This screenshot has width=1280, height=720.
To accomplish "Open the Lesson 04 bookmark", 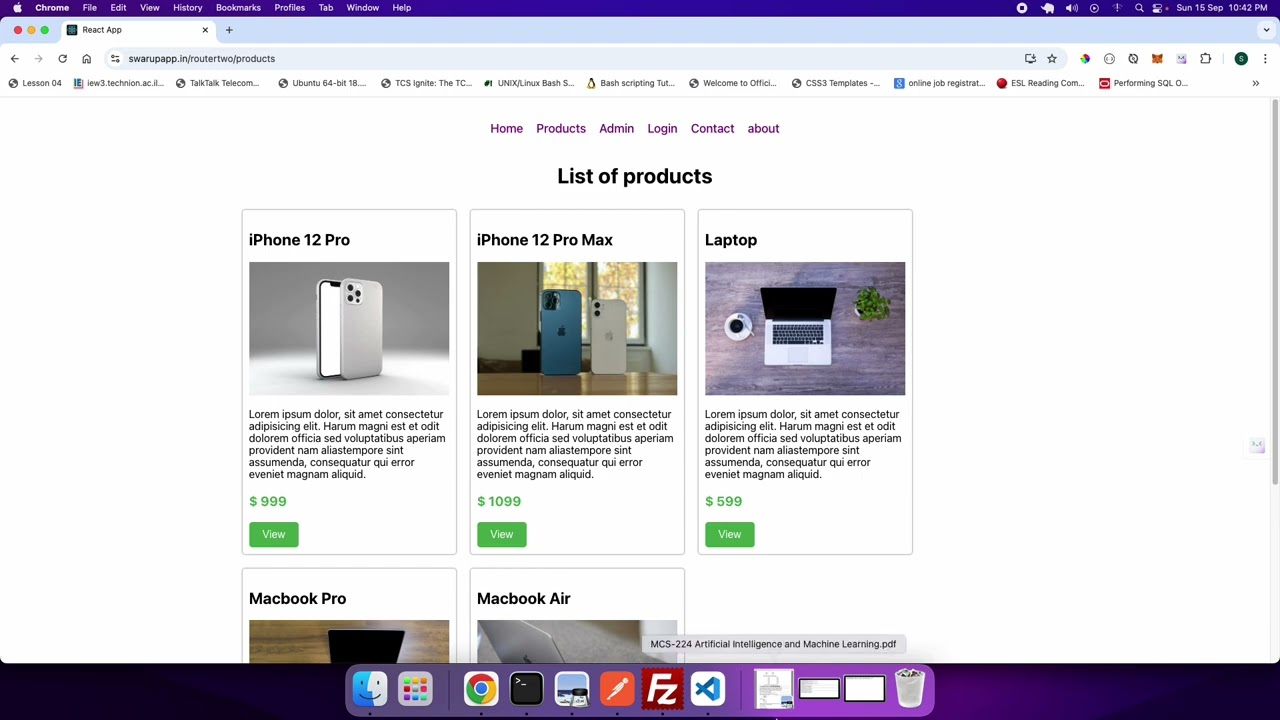I will pos(35,83).
